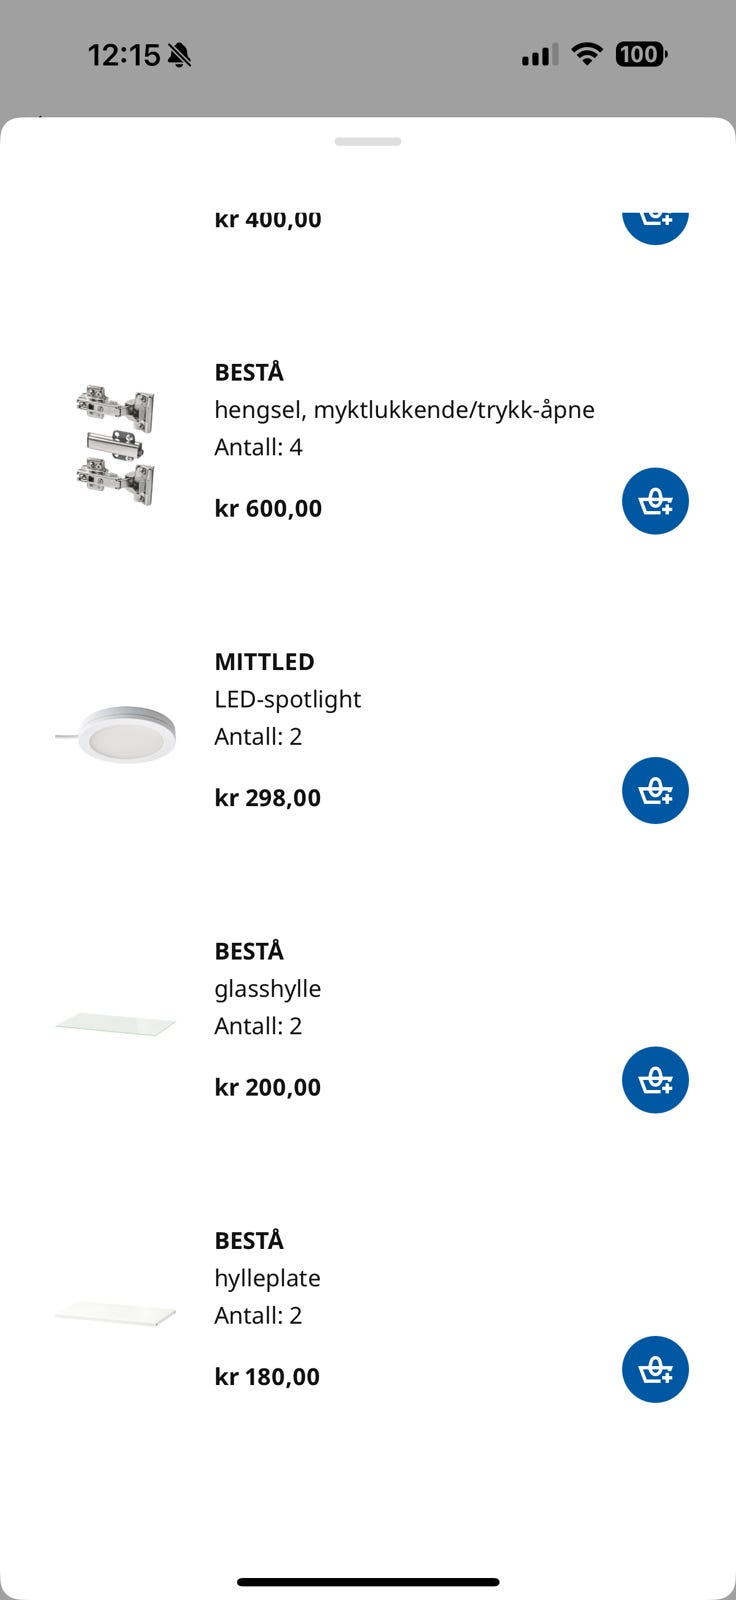736x1600 pixels.
Task: Open the white hylleplate product image
Action: 116,1314
